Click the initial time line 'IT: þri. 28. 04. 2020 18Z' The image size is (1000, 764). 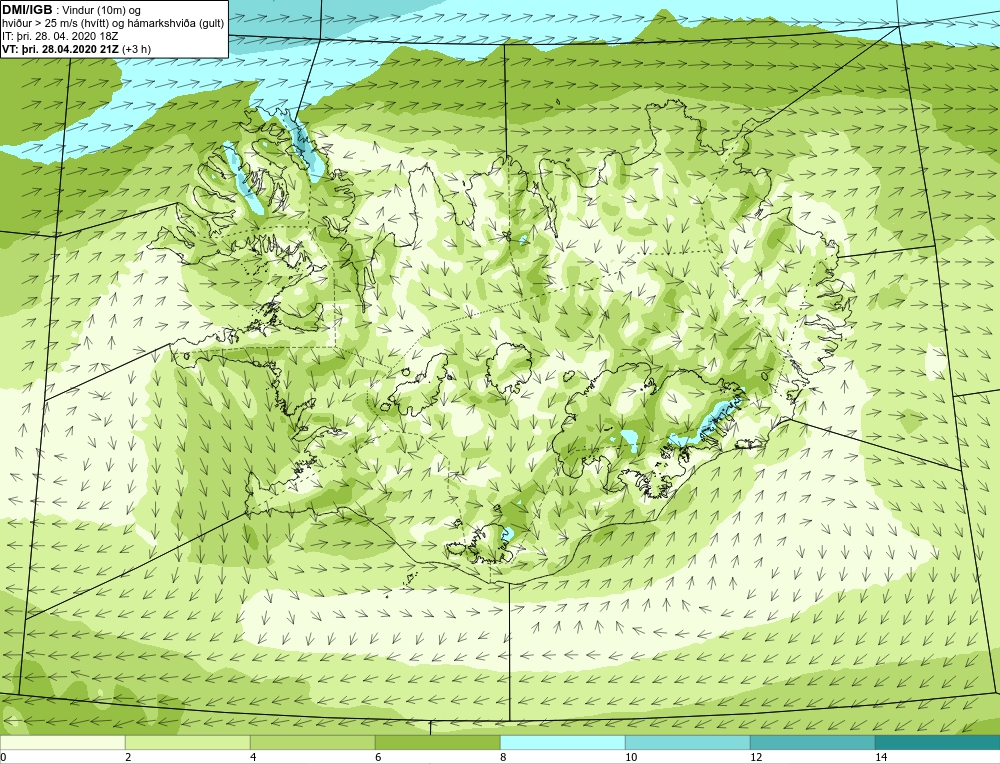[x=60, y=36]
